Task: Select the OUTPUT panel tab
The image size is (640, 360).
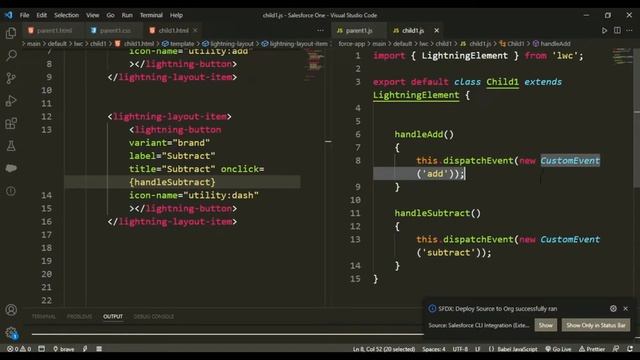Action: coord(113,316)
